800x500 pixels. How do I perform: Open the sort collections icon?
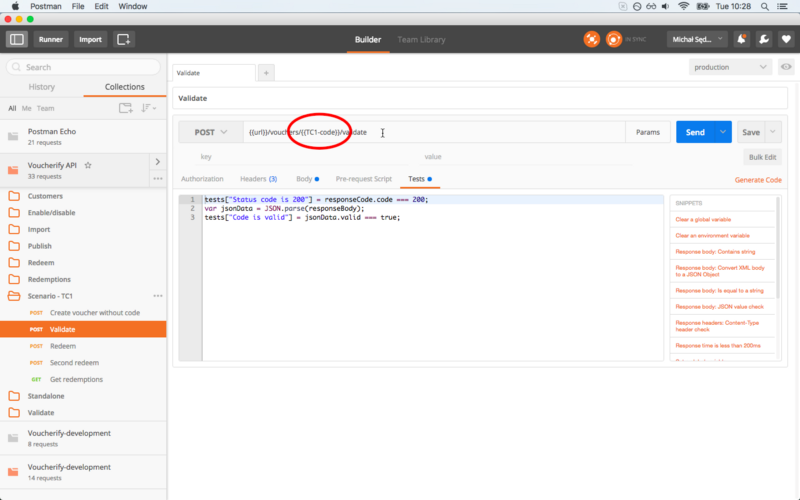coord(148,108)
